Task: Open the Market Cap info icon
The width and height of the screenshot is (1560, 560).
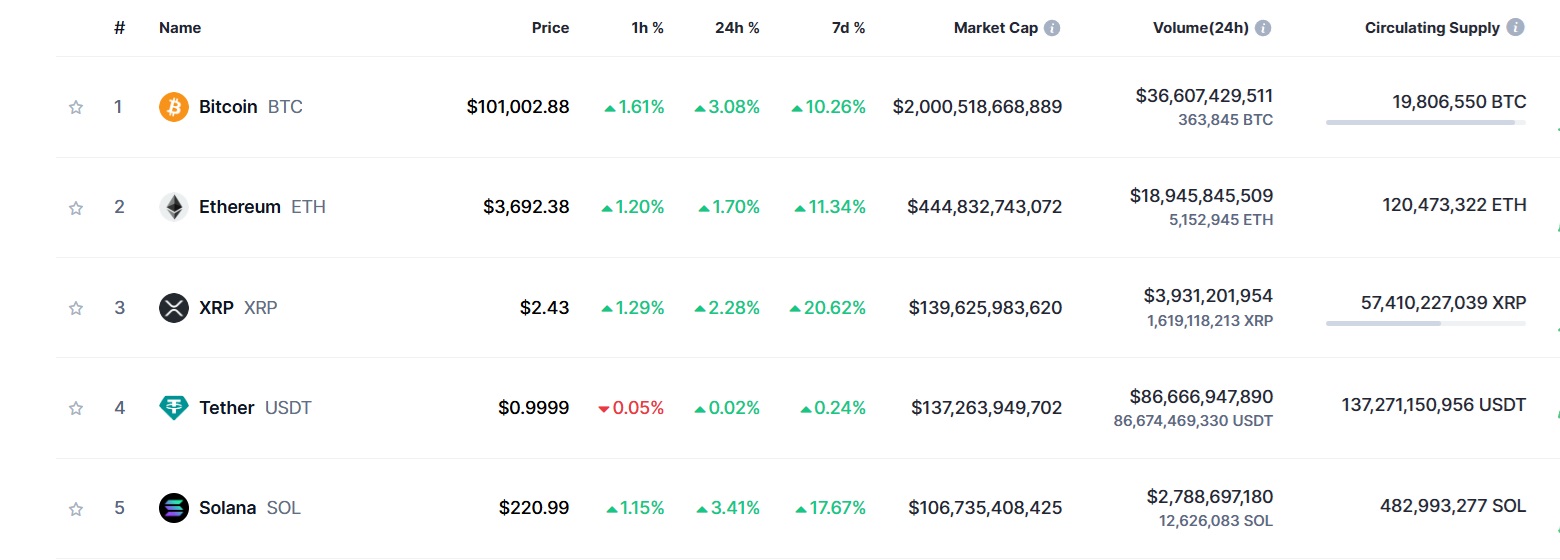Action: point(1052,28)
